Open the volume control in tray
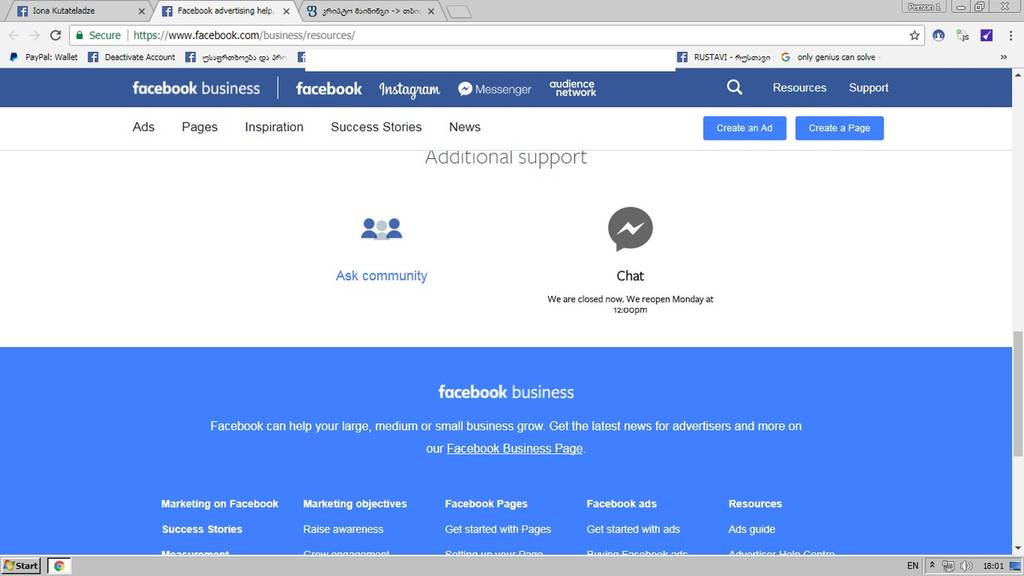The width and height of the screenshot is (1024, 576). pyautogui.click(x=967, y=566)
